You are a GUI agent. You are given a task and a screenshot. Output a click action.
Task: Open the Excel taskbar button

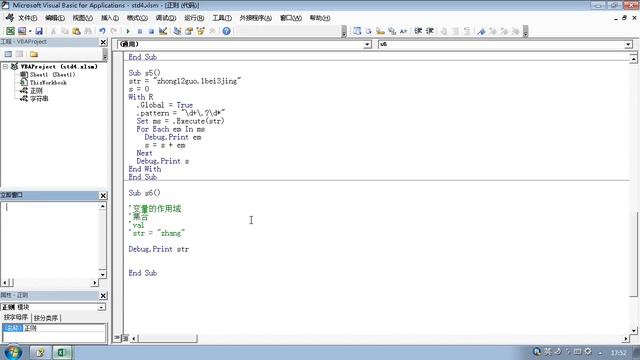click(x=62, y=352)
